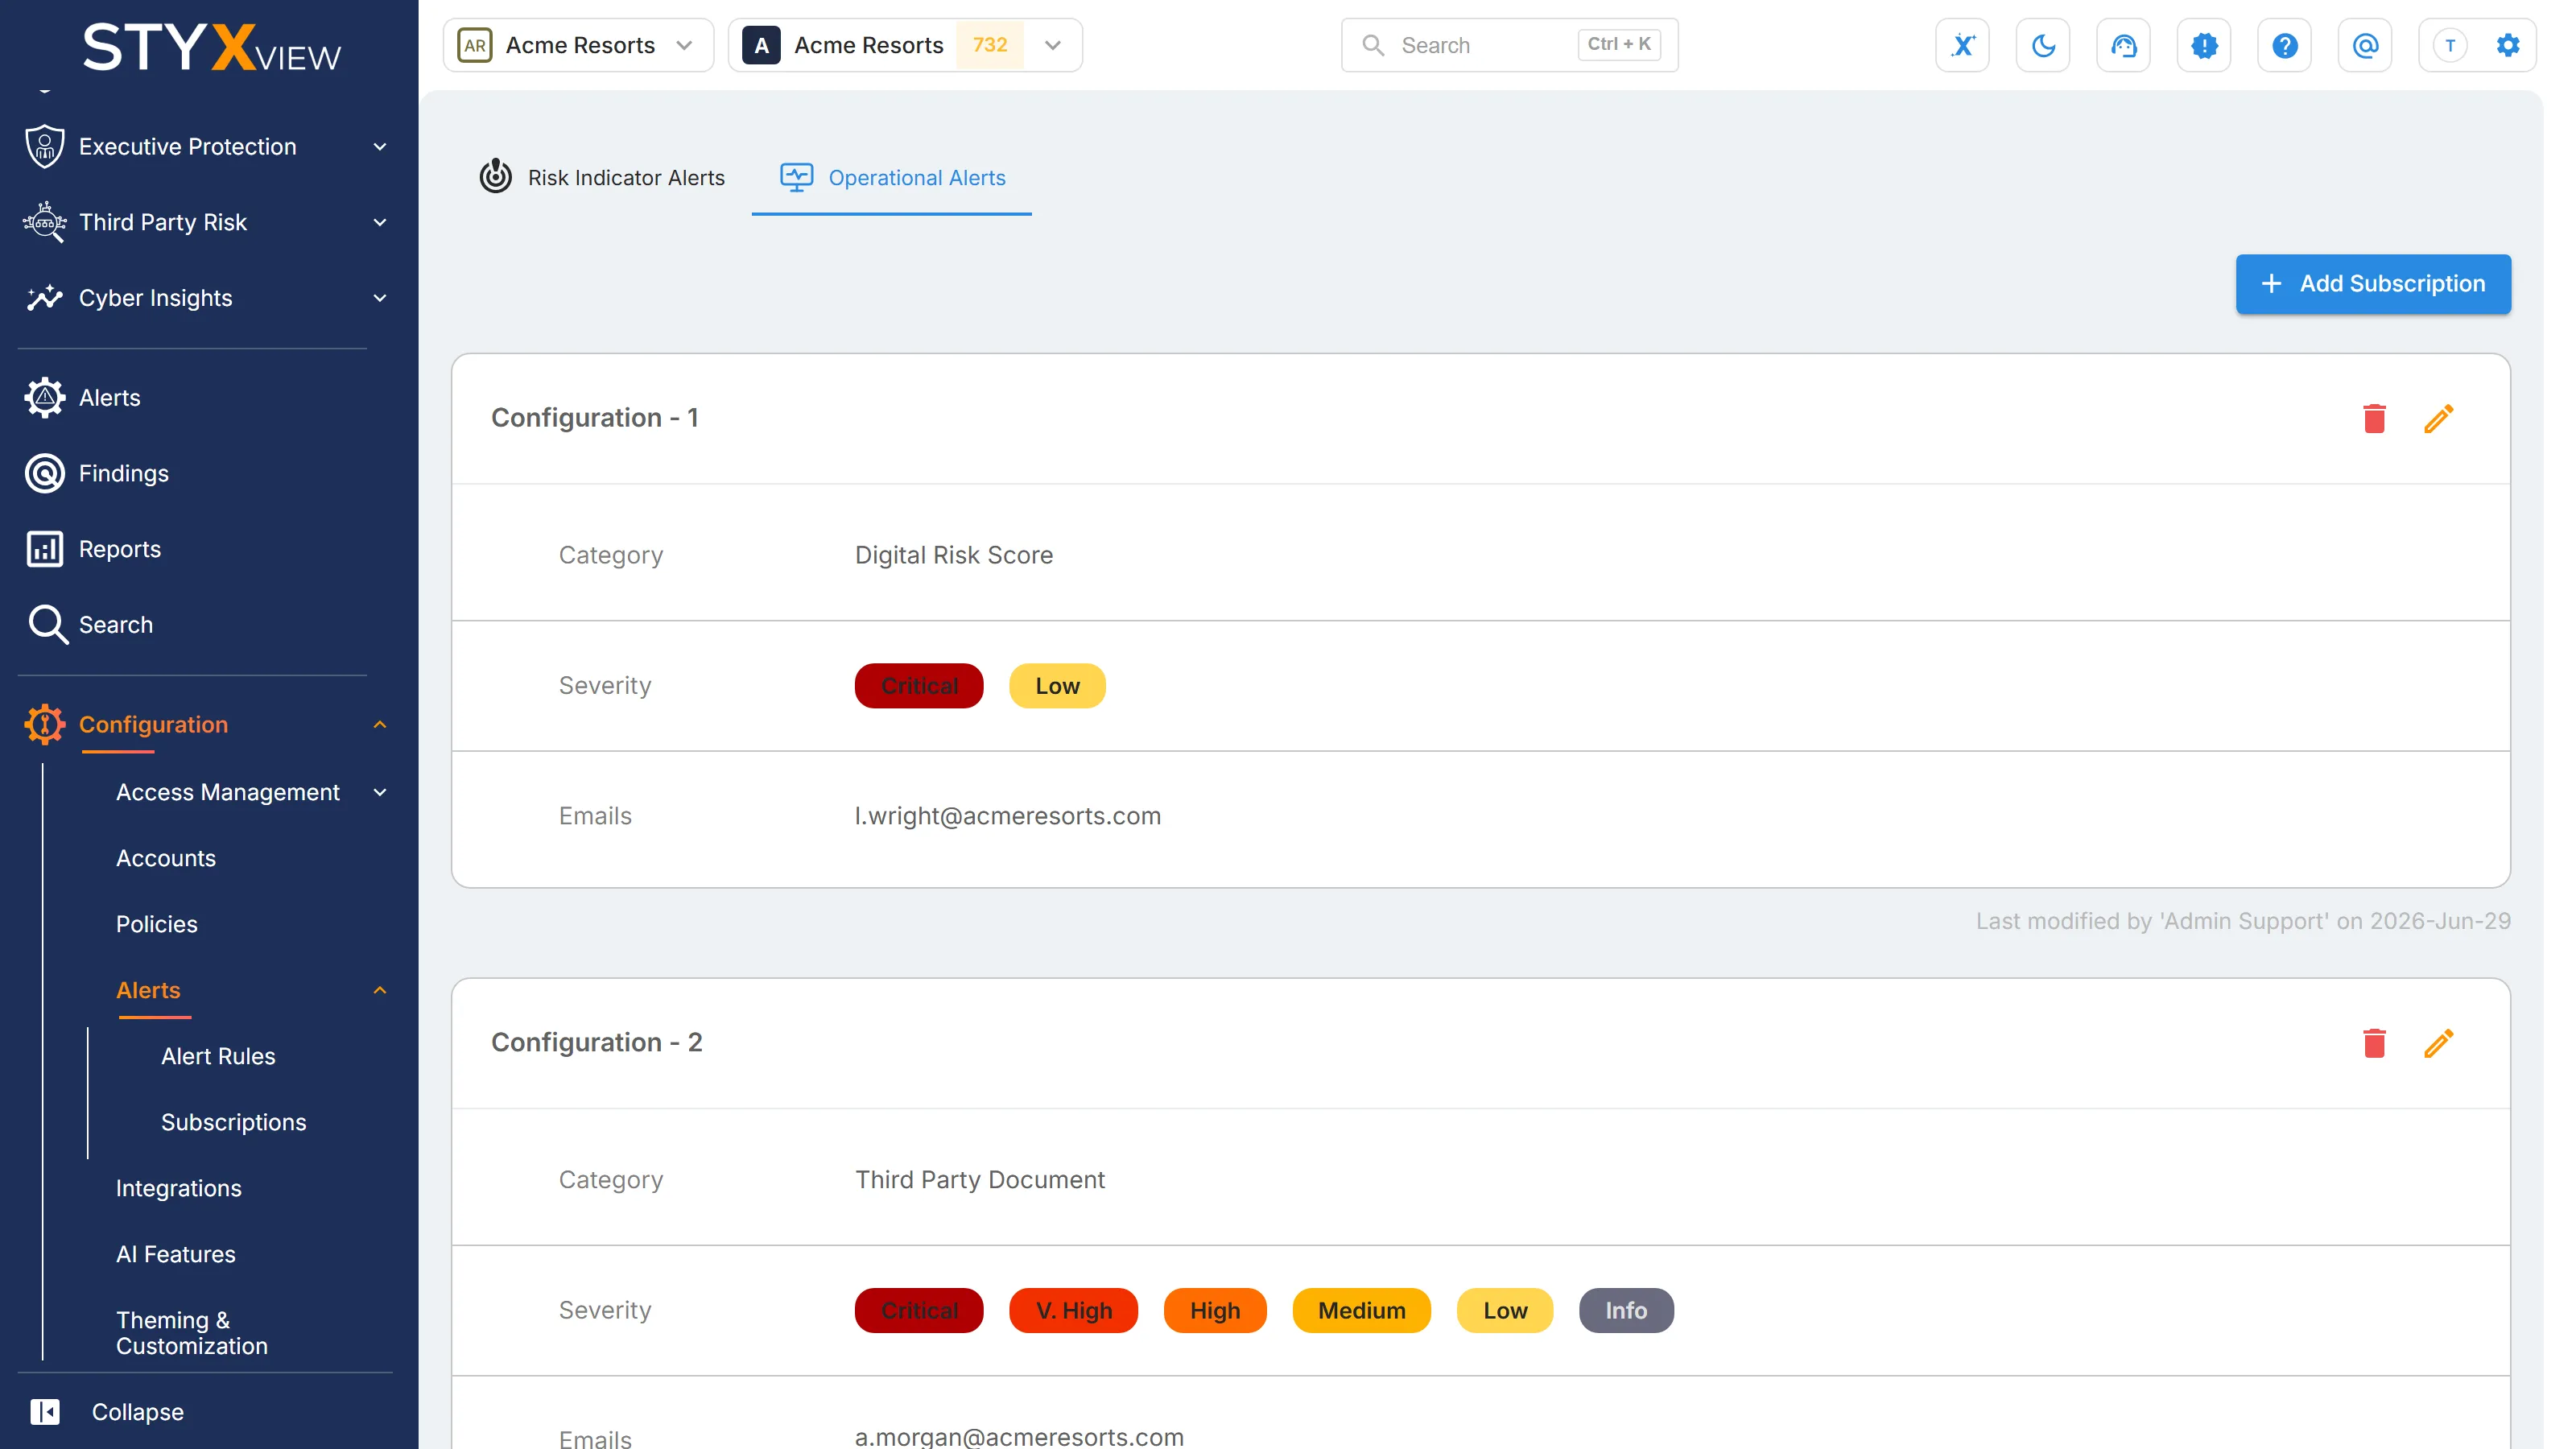Open the user T avatar
The width and height of the screenshot is (2576, 1449).
[2449, 45]
